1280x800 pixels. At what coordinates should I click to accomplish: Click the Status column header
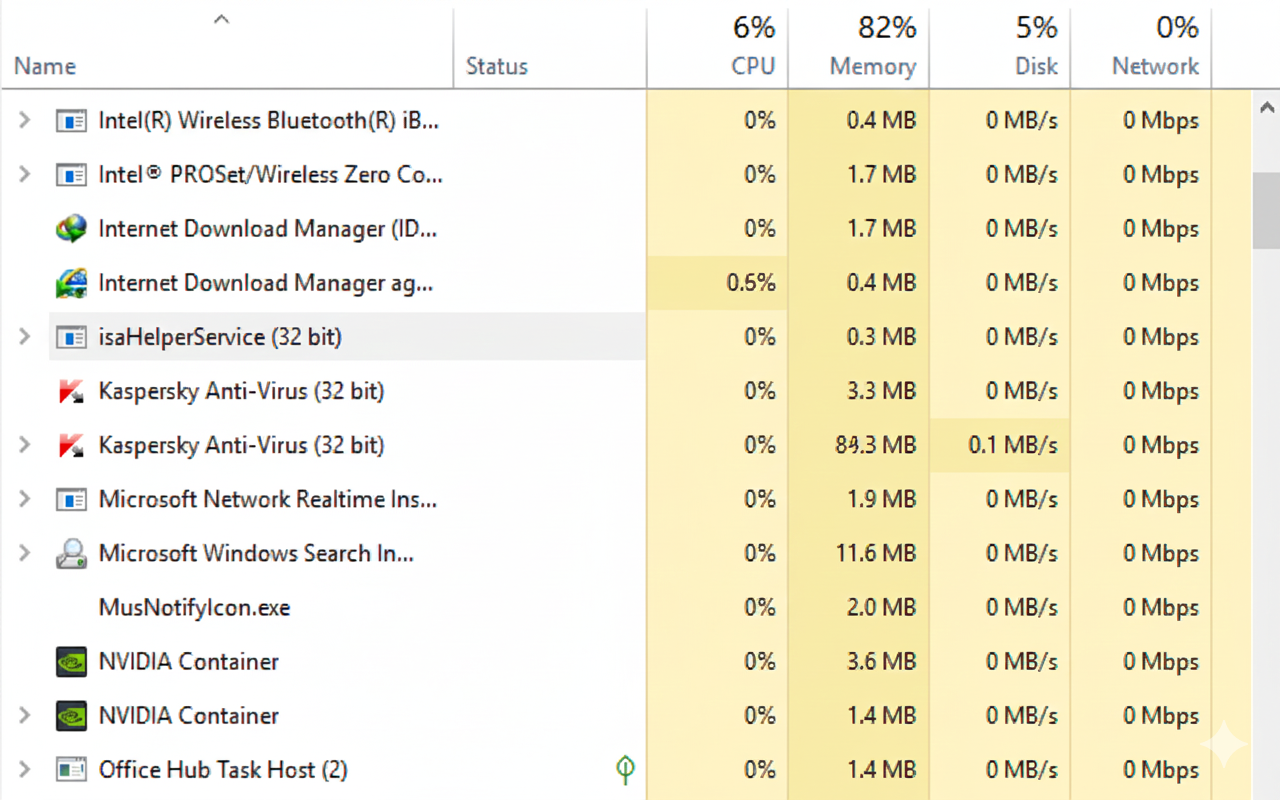click(497, 66)
